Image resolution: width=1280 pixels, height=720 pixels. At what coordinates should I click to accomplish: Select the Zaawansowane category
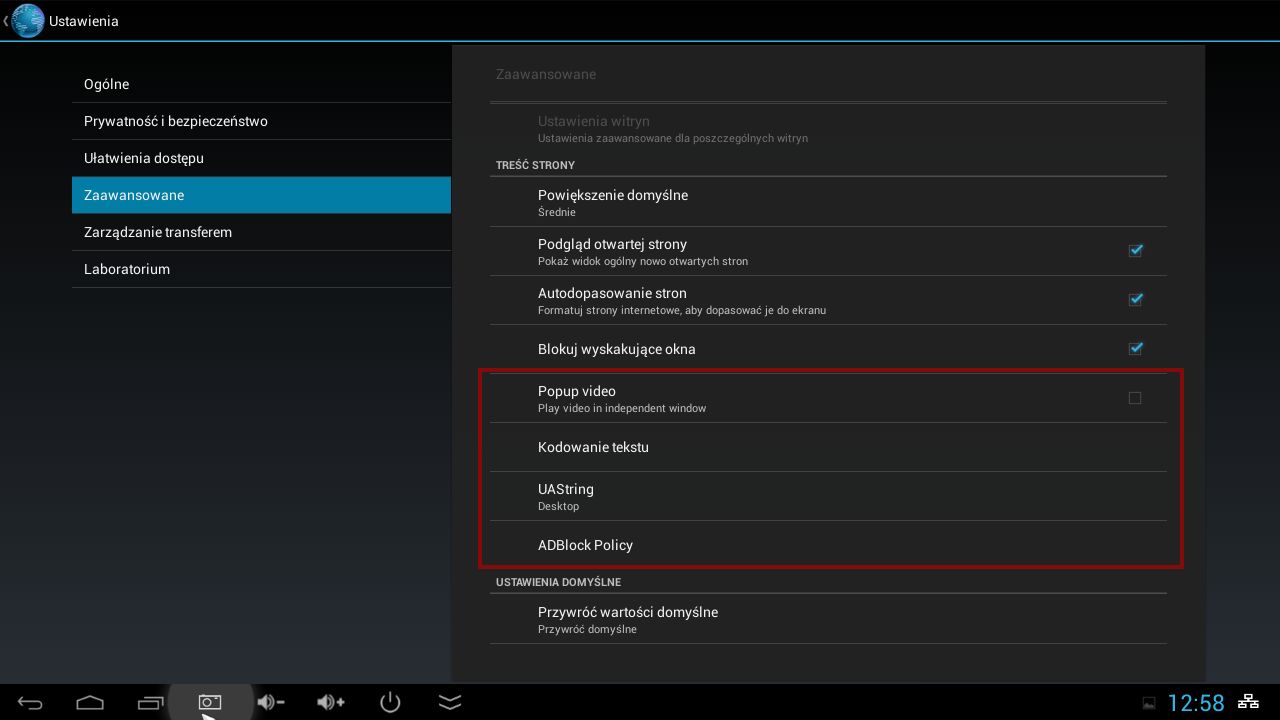(261, 195)
